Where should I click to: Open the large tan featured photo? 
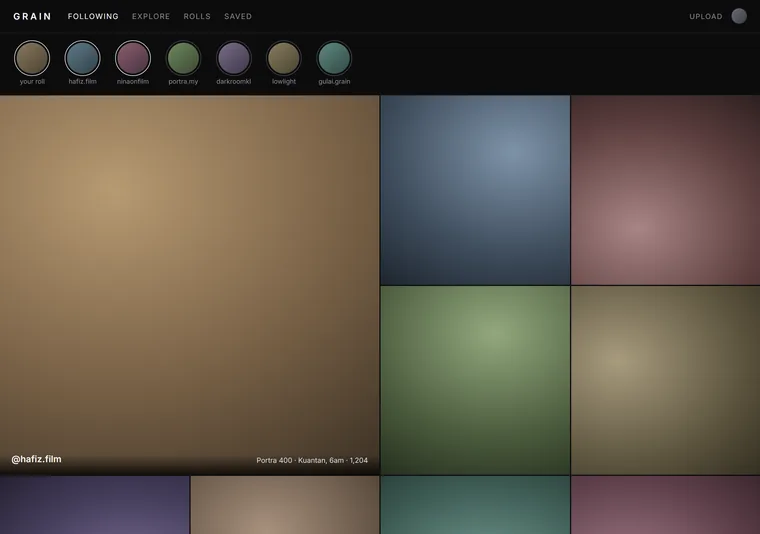pyautogui.click(x=190, y=285)
